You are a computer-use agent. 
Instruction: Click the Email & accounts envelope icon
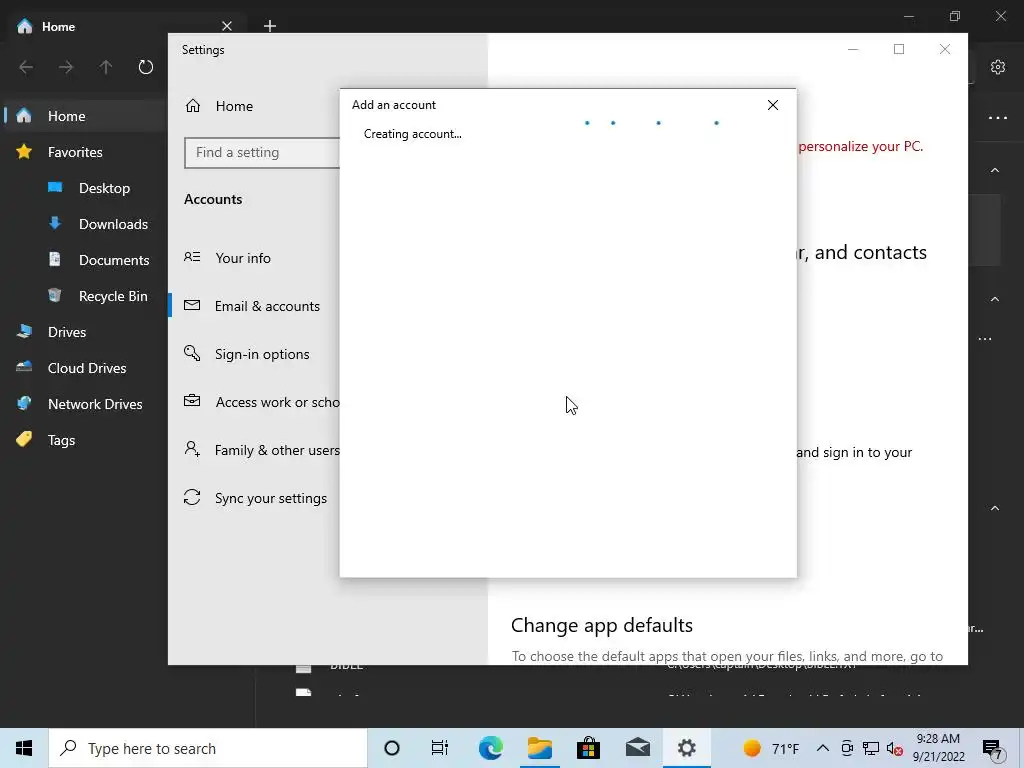click(x=192, y=305)
